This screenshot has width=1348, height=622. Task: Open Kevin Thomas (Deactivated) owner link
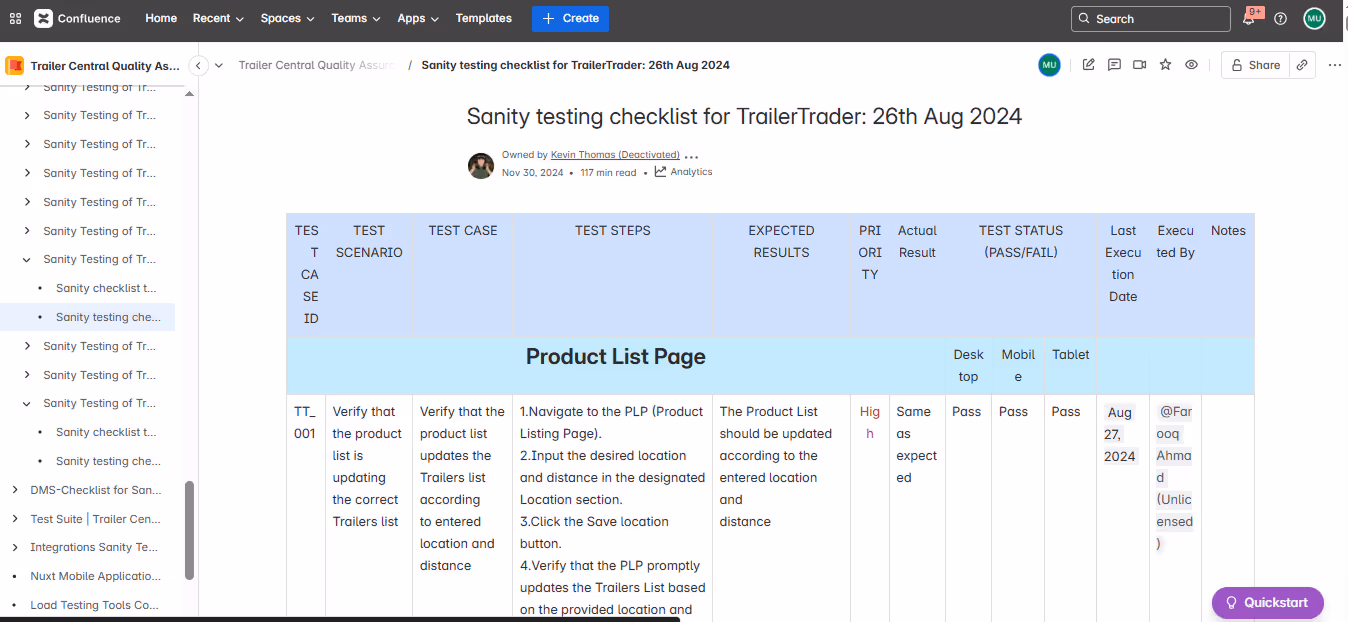[x=615, y=155]
